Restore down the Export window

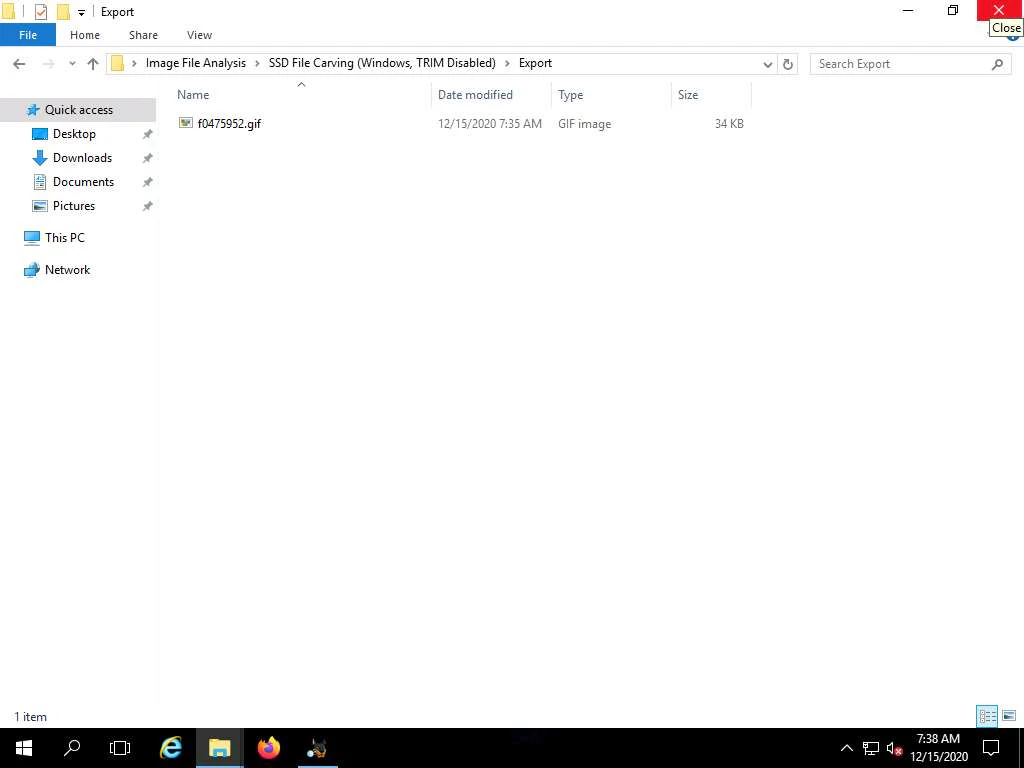click(x=953, y=10)
